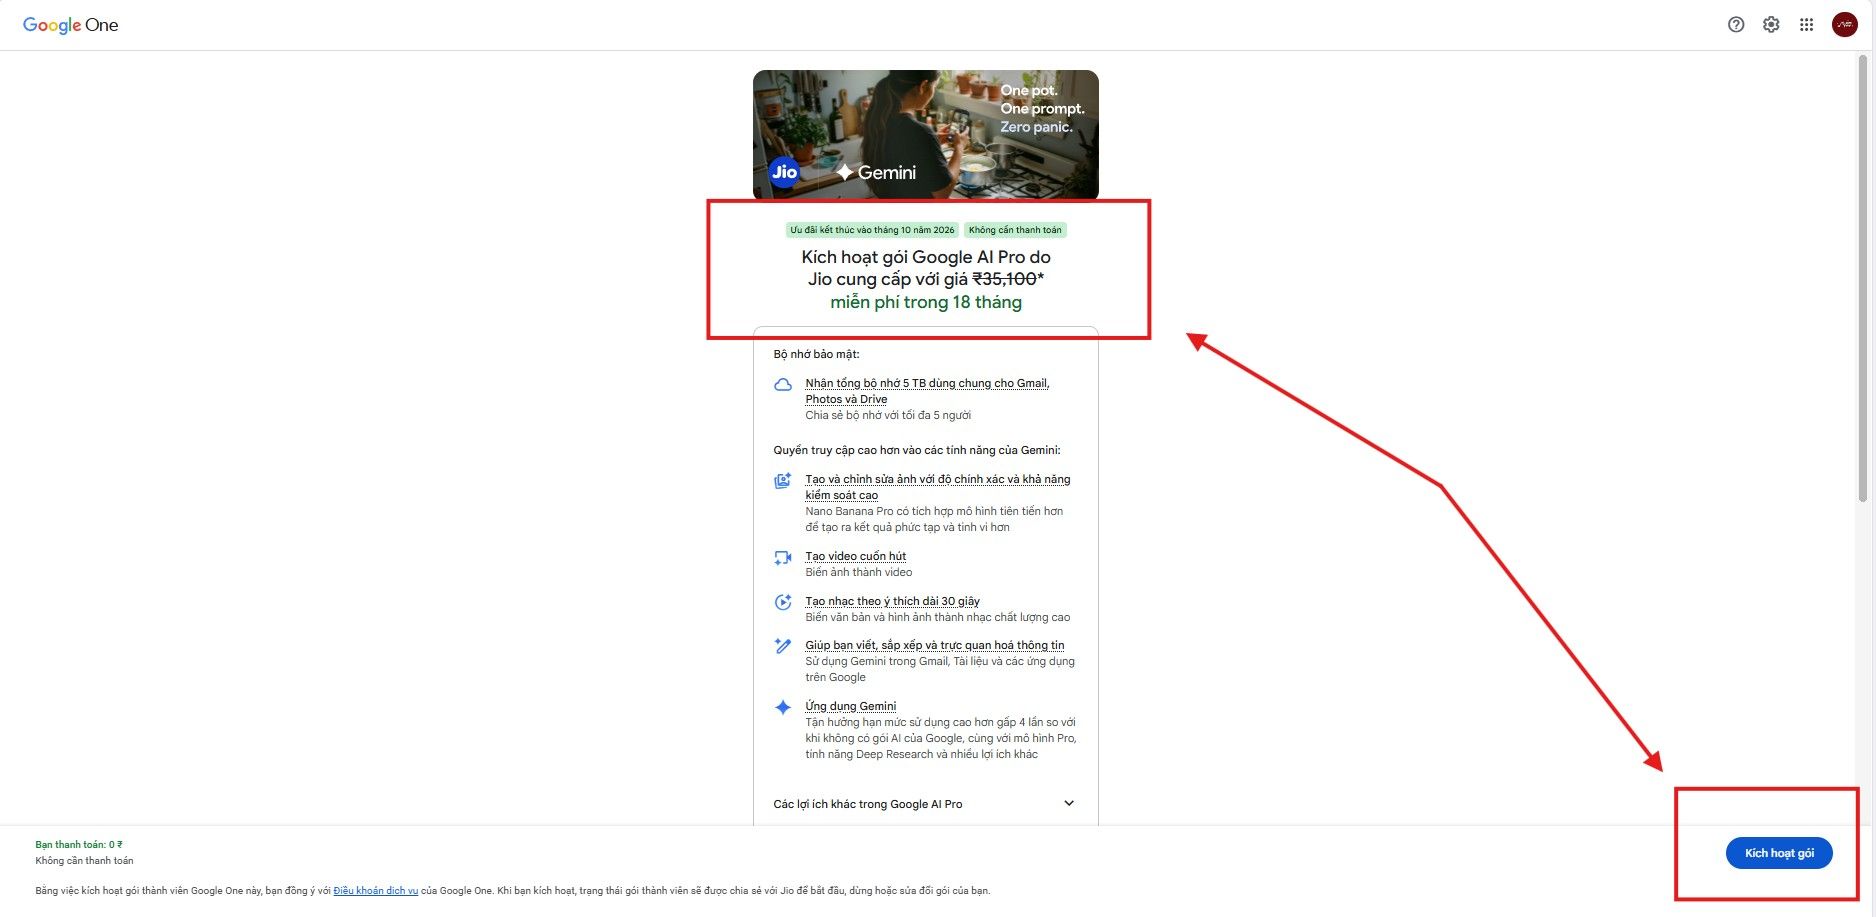Click the Gemini logo text on banner

(877, 172)
